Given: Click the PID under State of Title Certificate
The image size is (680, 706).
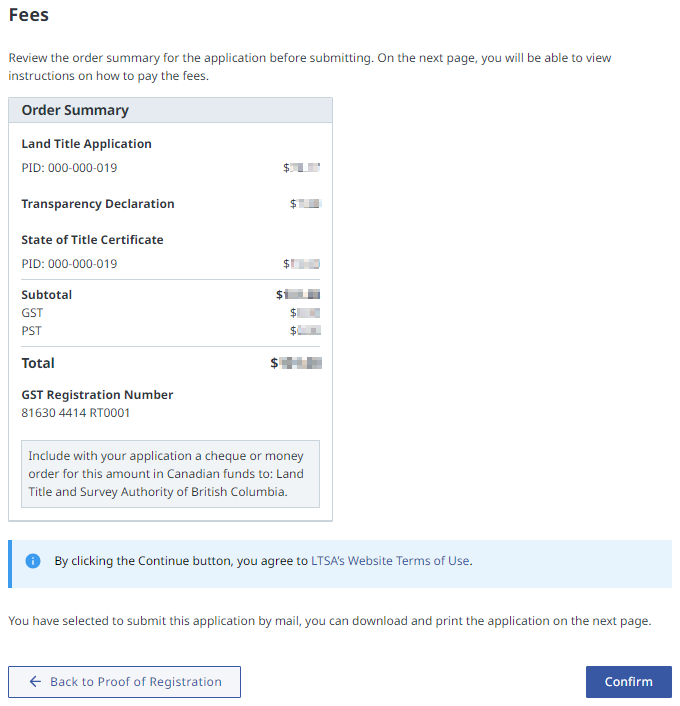Looking at the screenshot, I should (x=69, y=264).
